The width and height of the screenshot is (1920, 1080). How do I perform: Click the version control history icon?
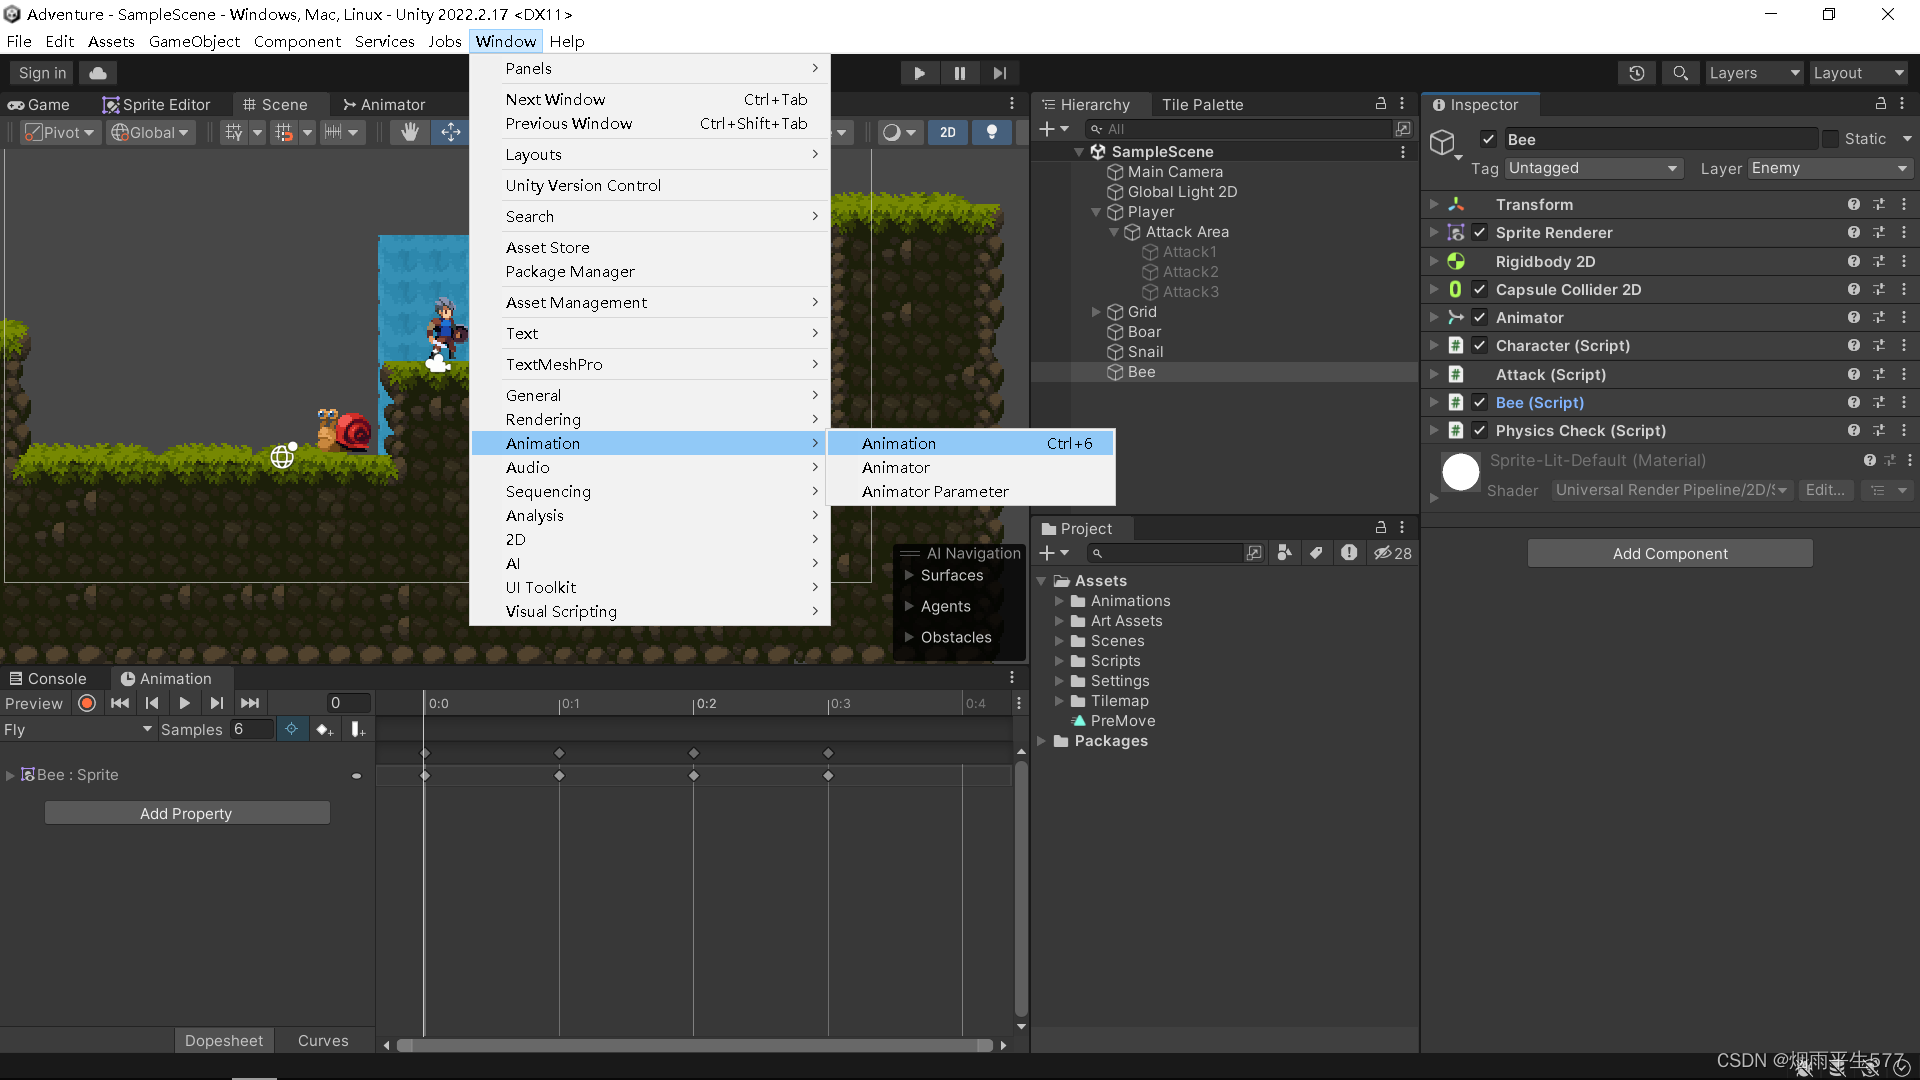tap(1637, 73)
